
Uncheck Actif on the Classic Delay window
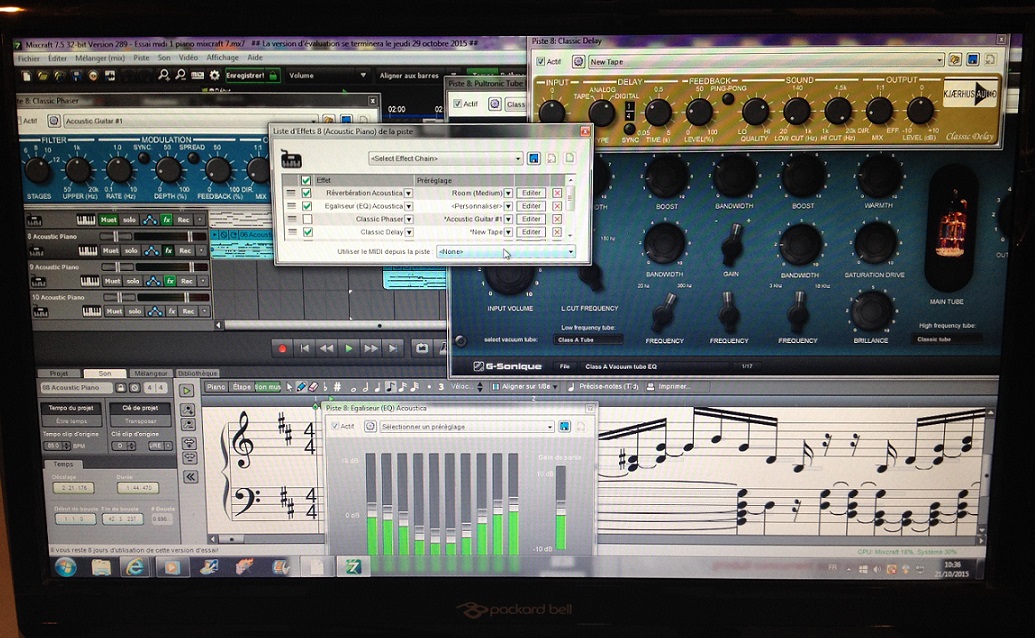540,61
